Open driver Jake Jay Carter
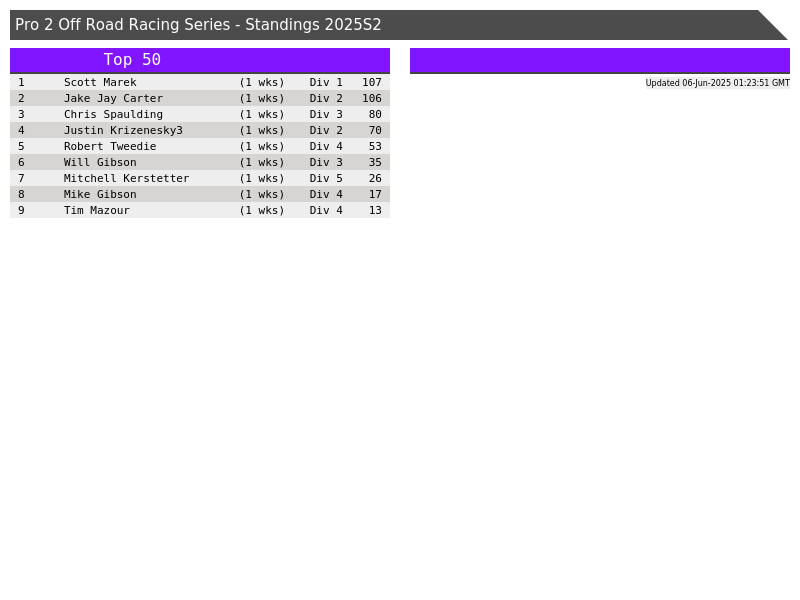The height and width of the screenshot is (600, 800). pyautogui.click(x=113, y=99)
